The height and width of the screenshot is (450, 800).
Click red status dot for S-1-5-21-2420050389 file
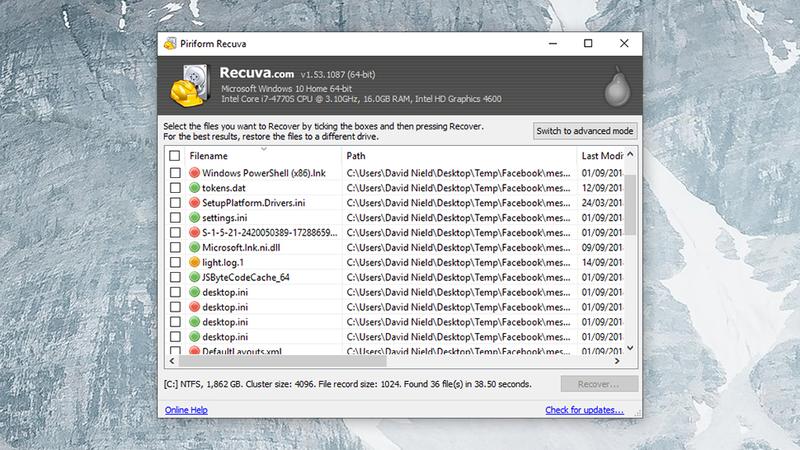194,232
